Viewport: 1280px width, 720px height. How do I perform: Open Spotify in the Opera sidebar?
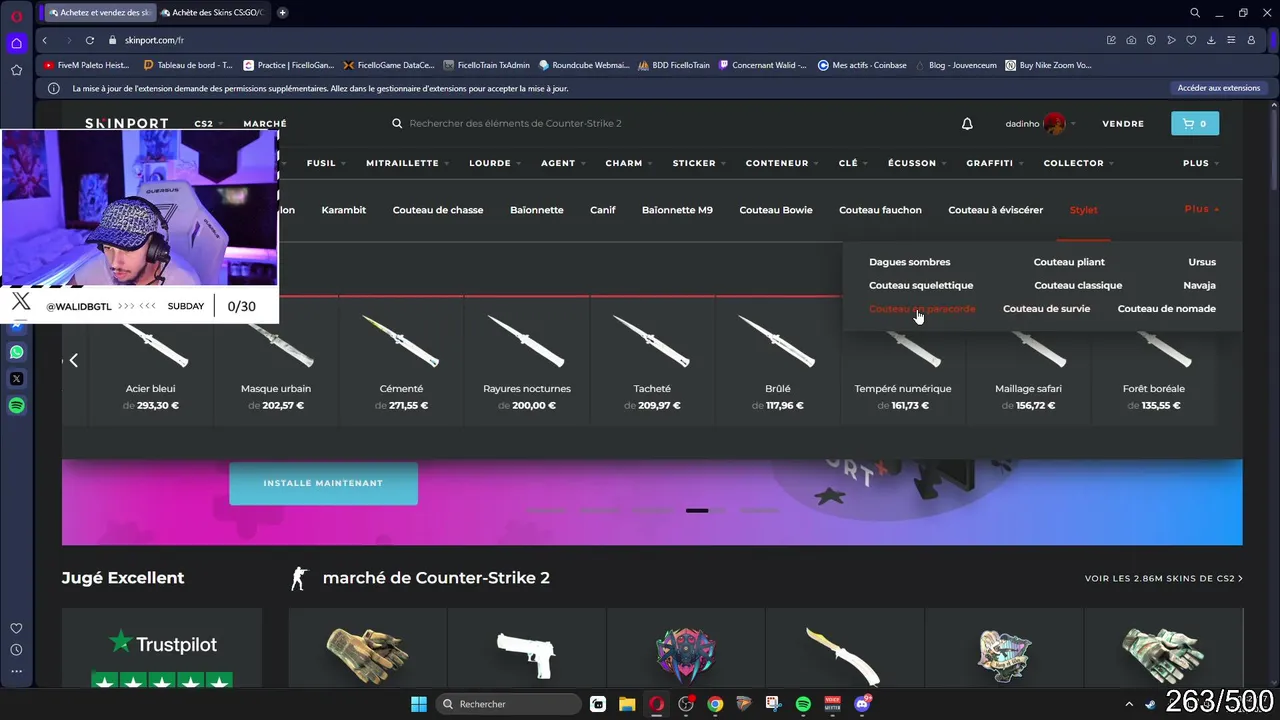16,406
